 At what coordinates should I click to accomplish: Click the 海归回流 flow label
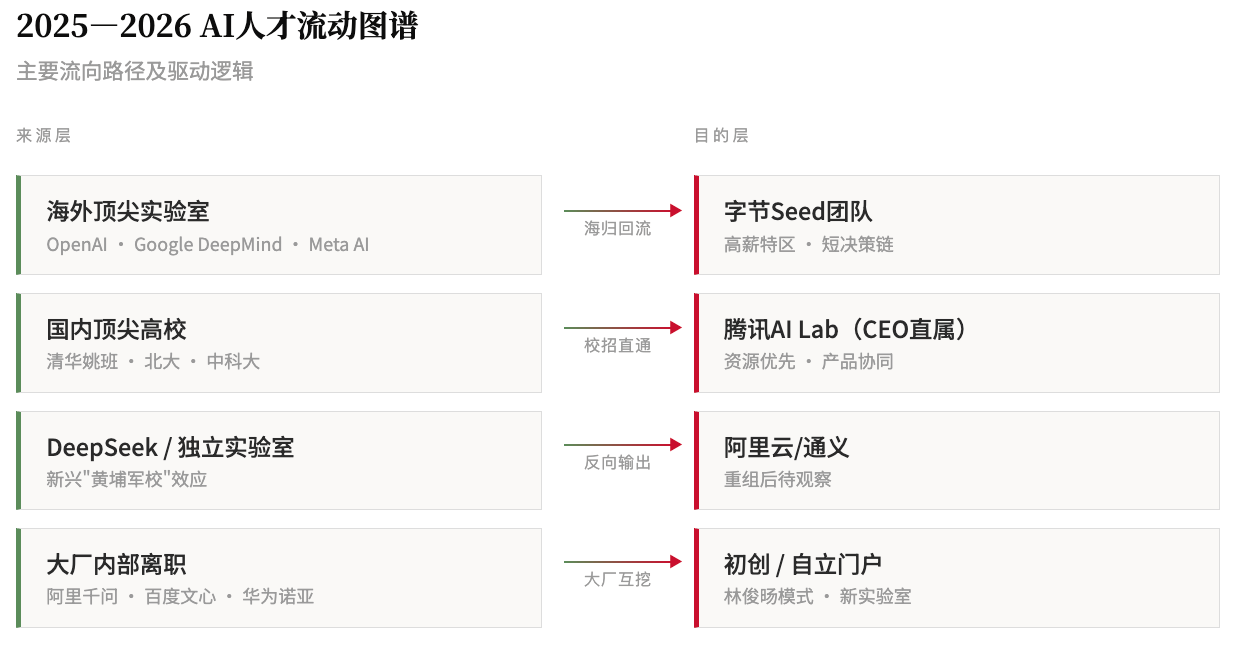[618, 229]
